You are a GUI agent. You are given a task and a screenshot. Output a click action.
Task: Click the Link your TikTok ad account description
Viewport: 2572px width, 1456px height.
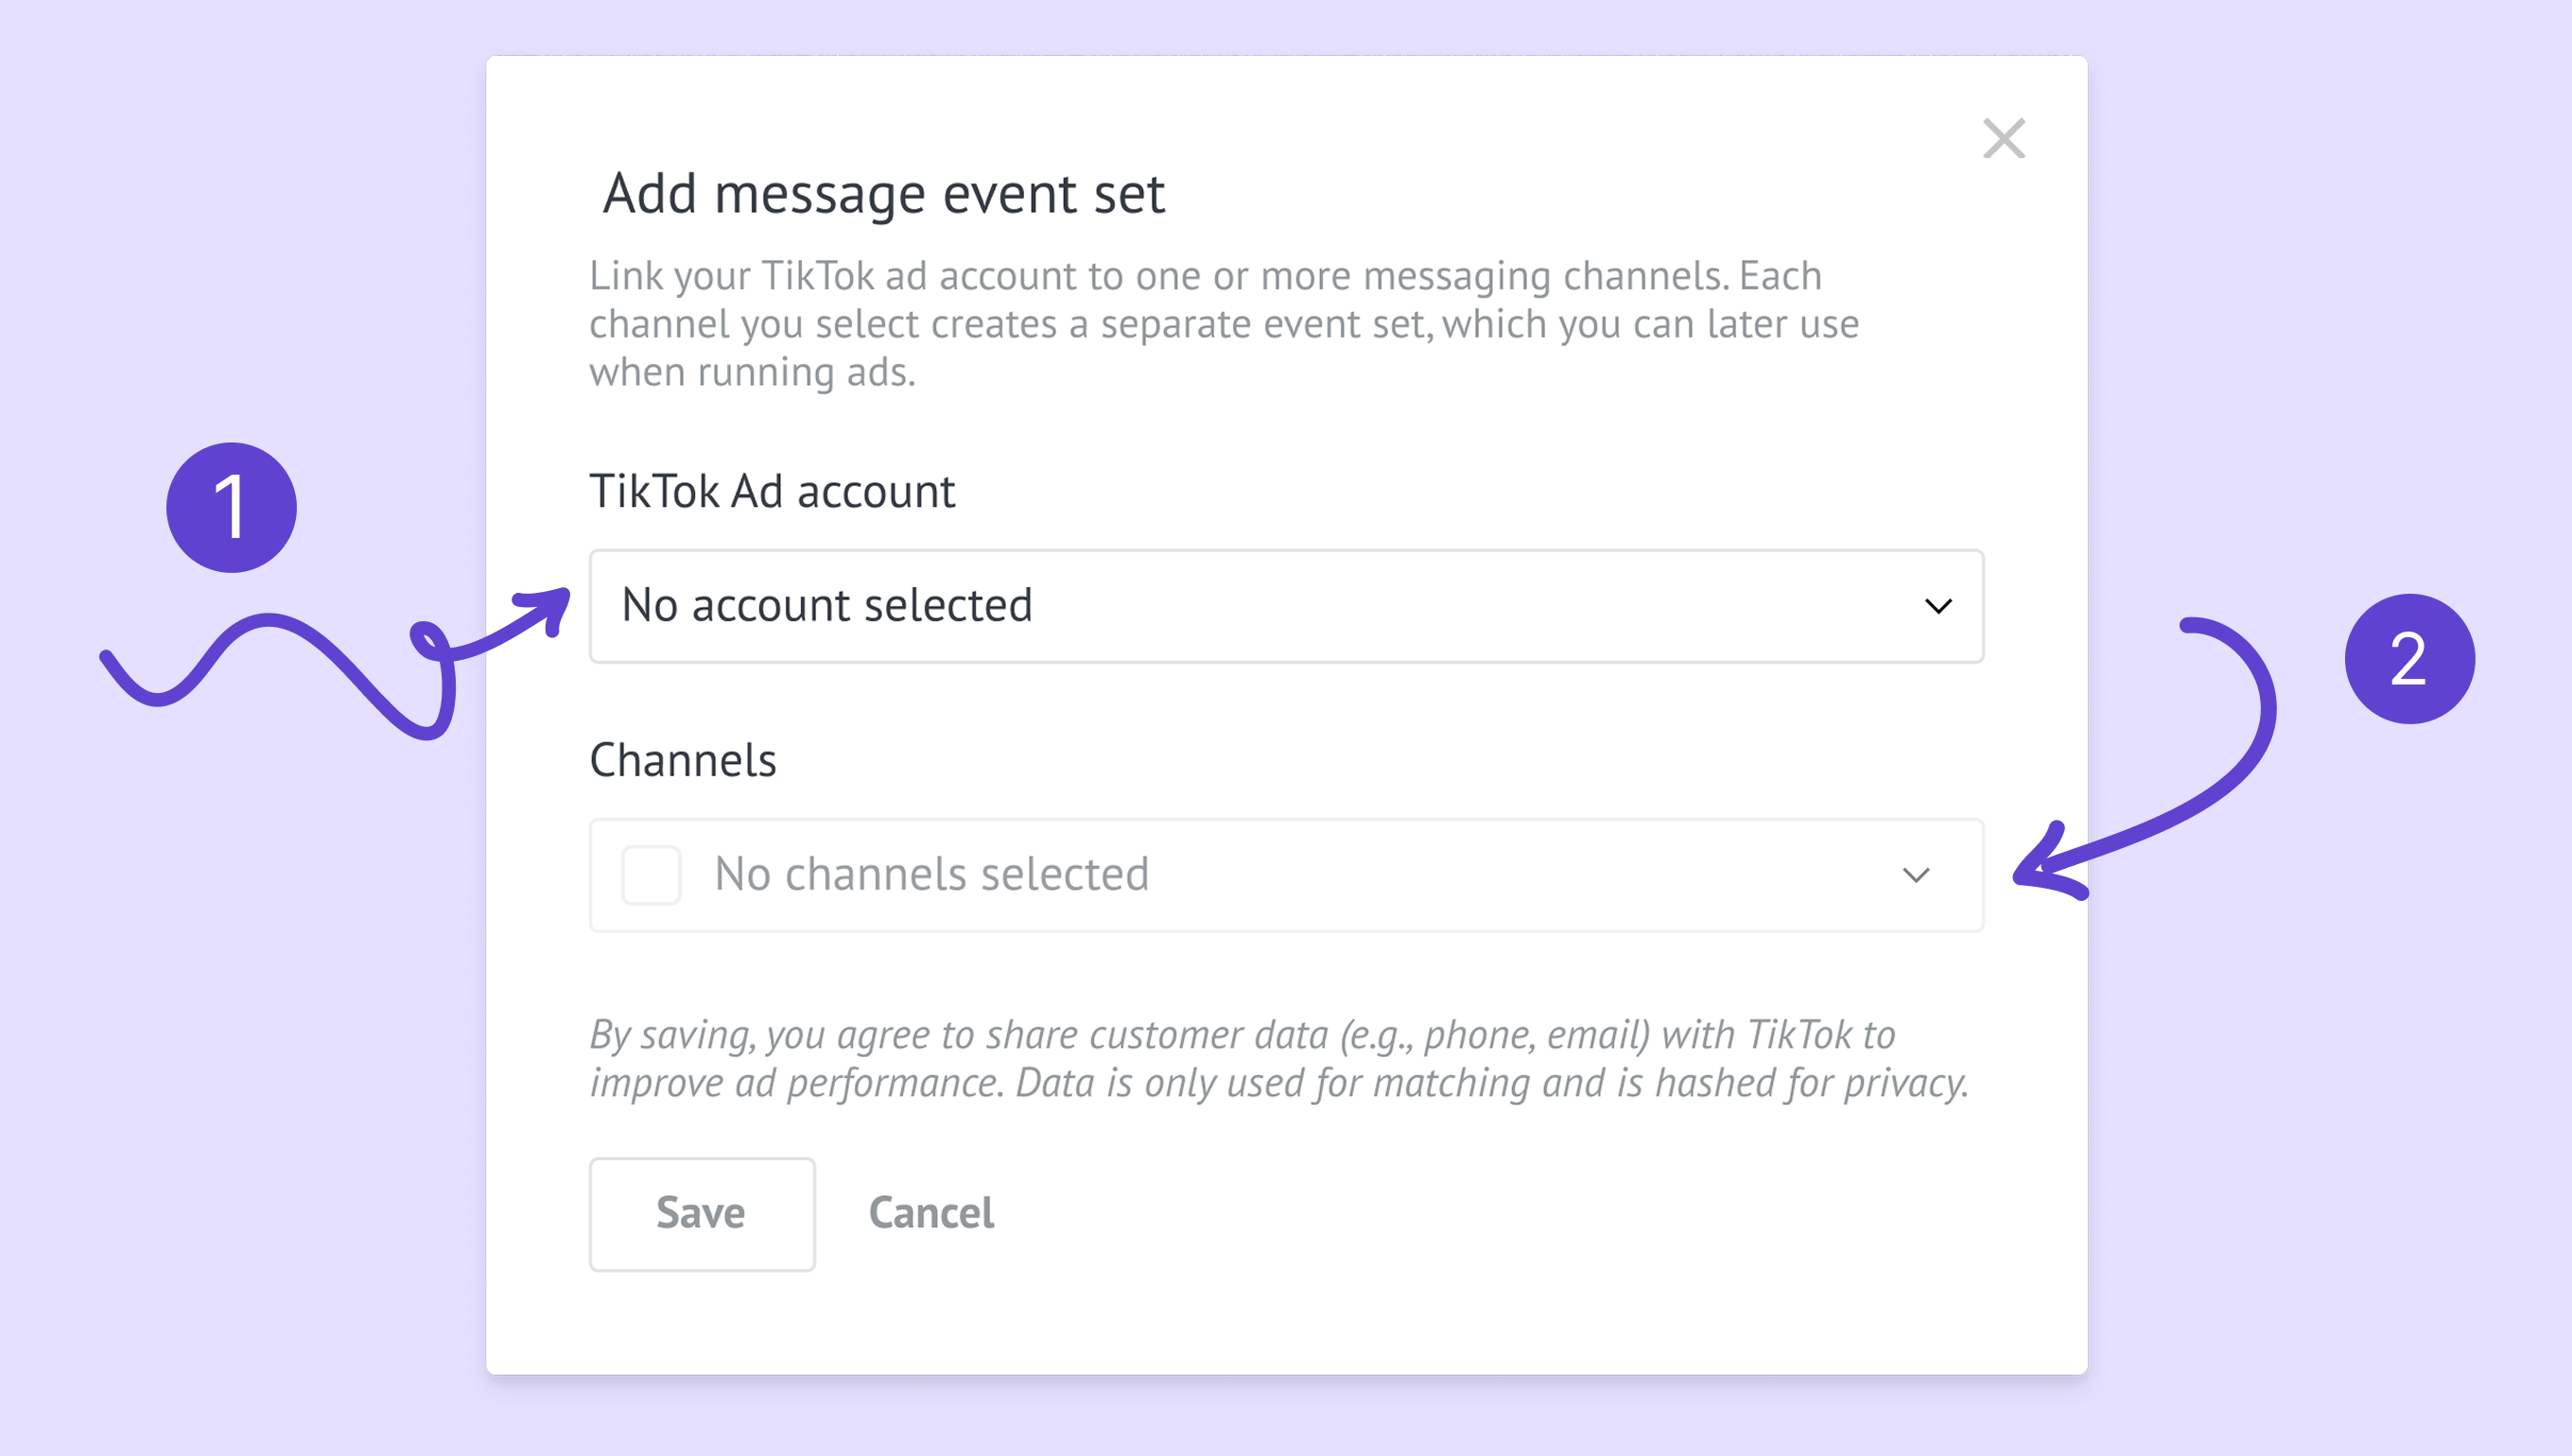click(x=1223, y=324)
